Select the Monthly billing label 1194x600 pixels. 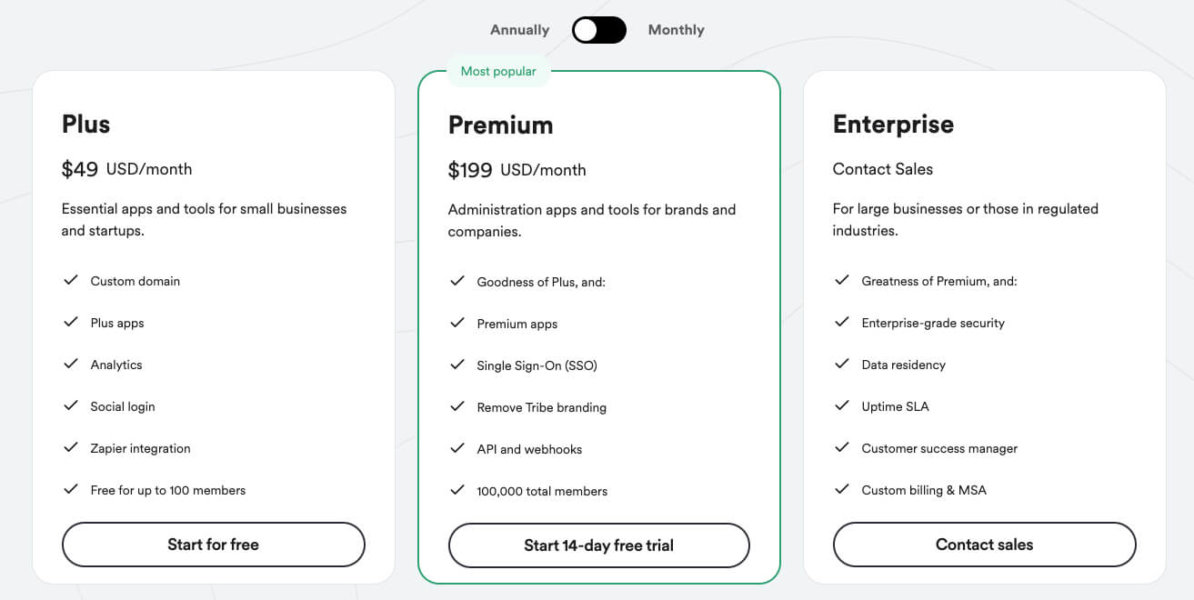pos(676,30)
